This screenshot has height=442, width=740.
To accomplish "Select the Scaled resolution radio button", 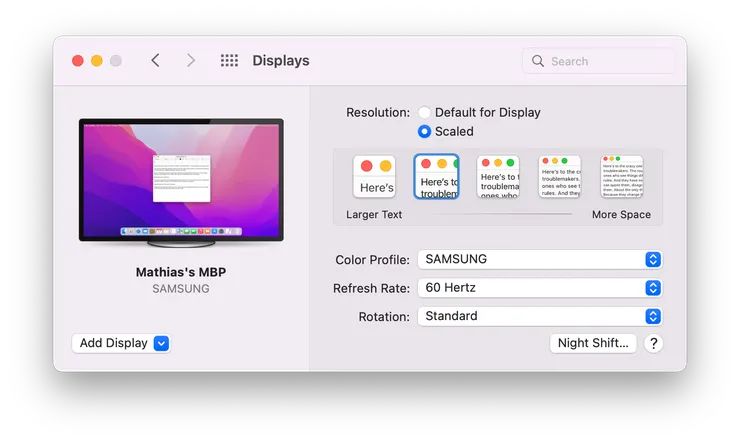I will point(424,131).
